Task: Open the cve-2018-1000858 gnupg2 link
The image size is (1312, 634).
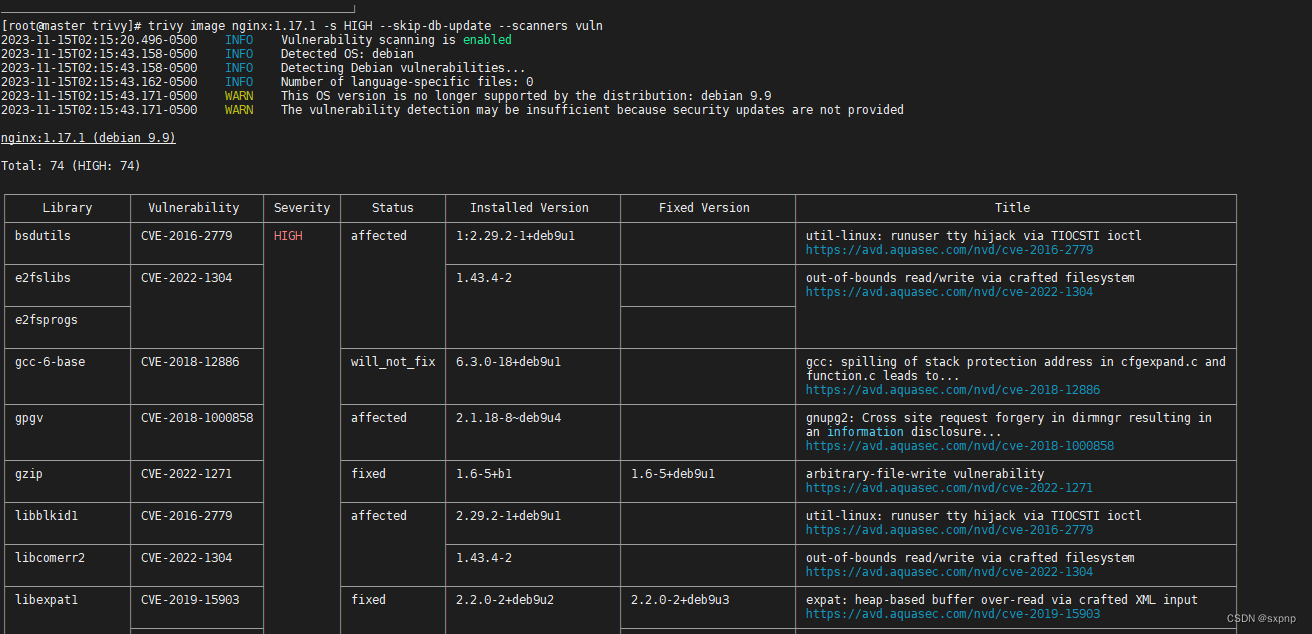Action: pyautogui.click(x=960, y=446)
